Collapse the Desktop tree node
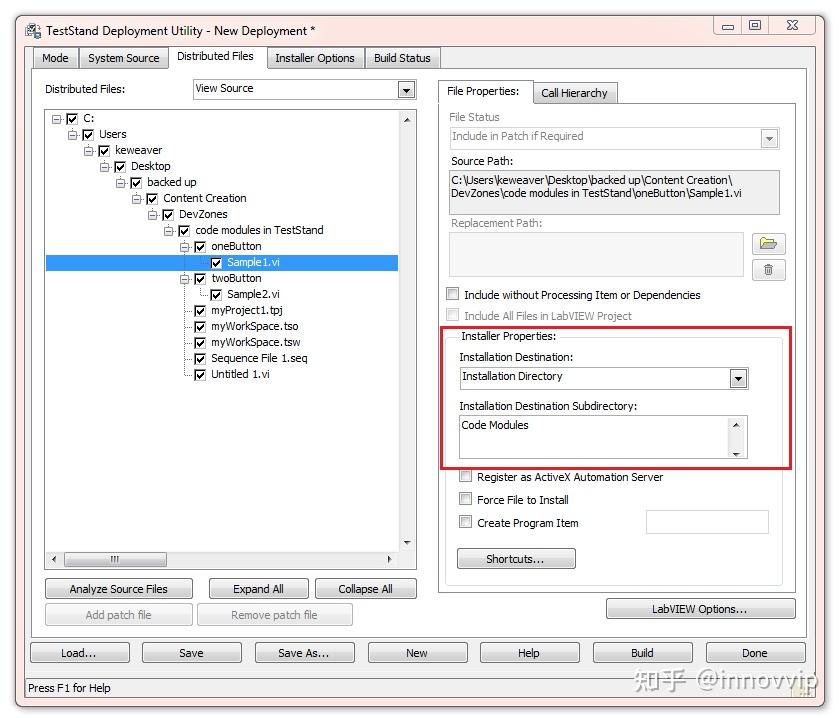 pyautogui.click(x=105, y=167)
